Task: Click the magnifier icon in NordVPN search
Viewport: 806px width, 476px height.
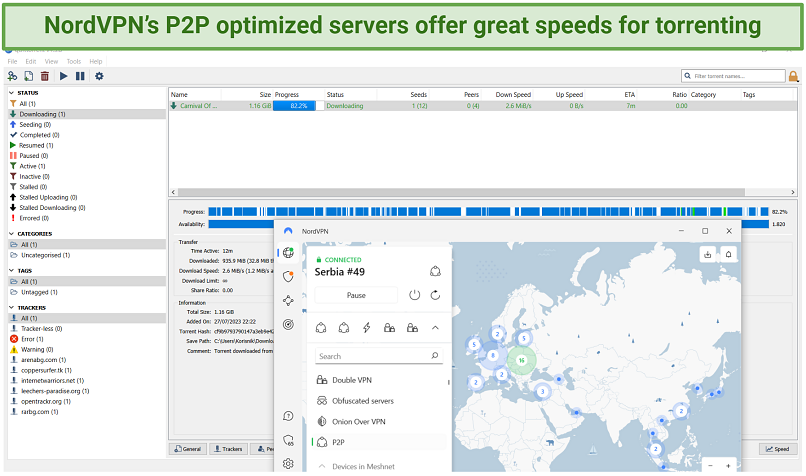Action: point(434,356)
